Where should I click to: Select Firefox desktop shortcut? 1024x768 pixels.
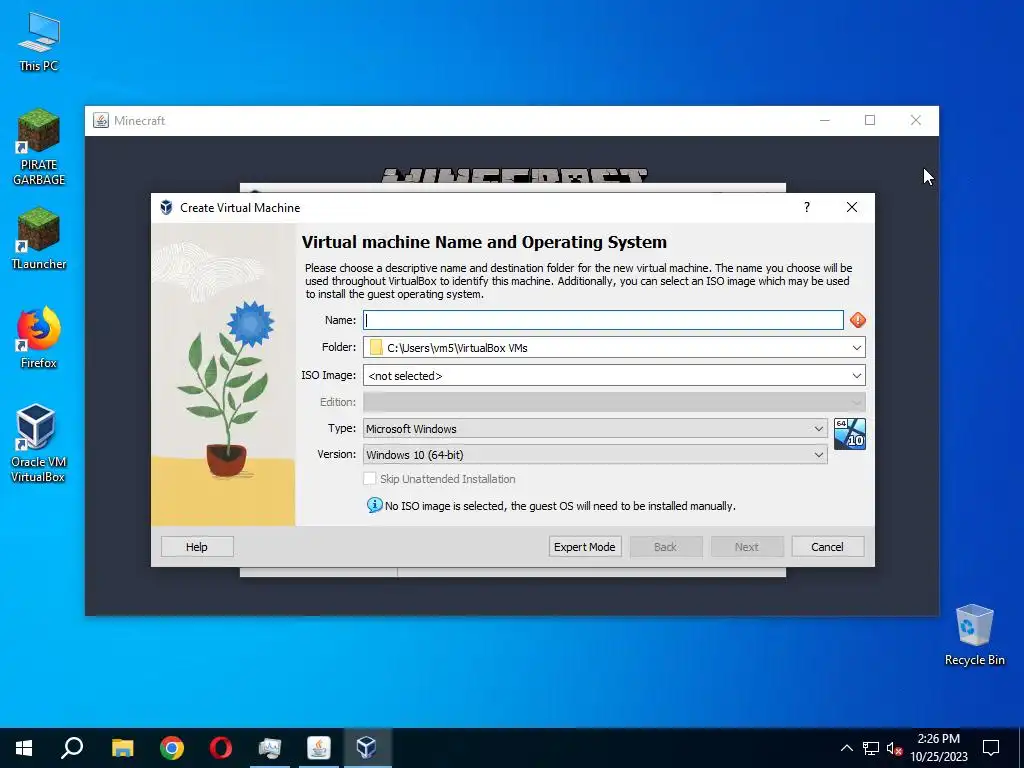pos(39,338)
